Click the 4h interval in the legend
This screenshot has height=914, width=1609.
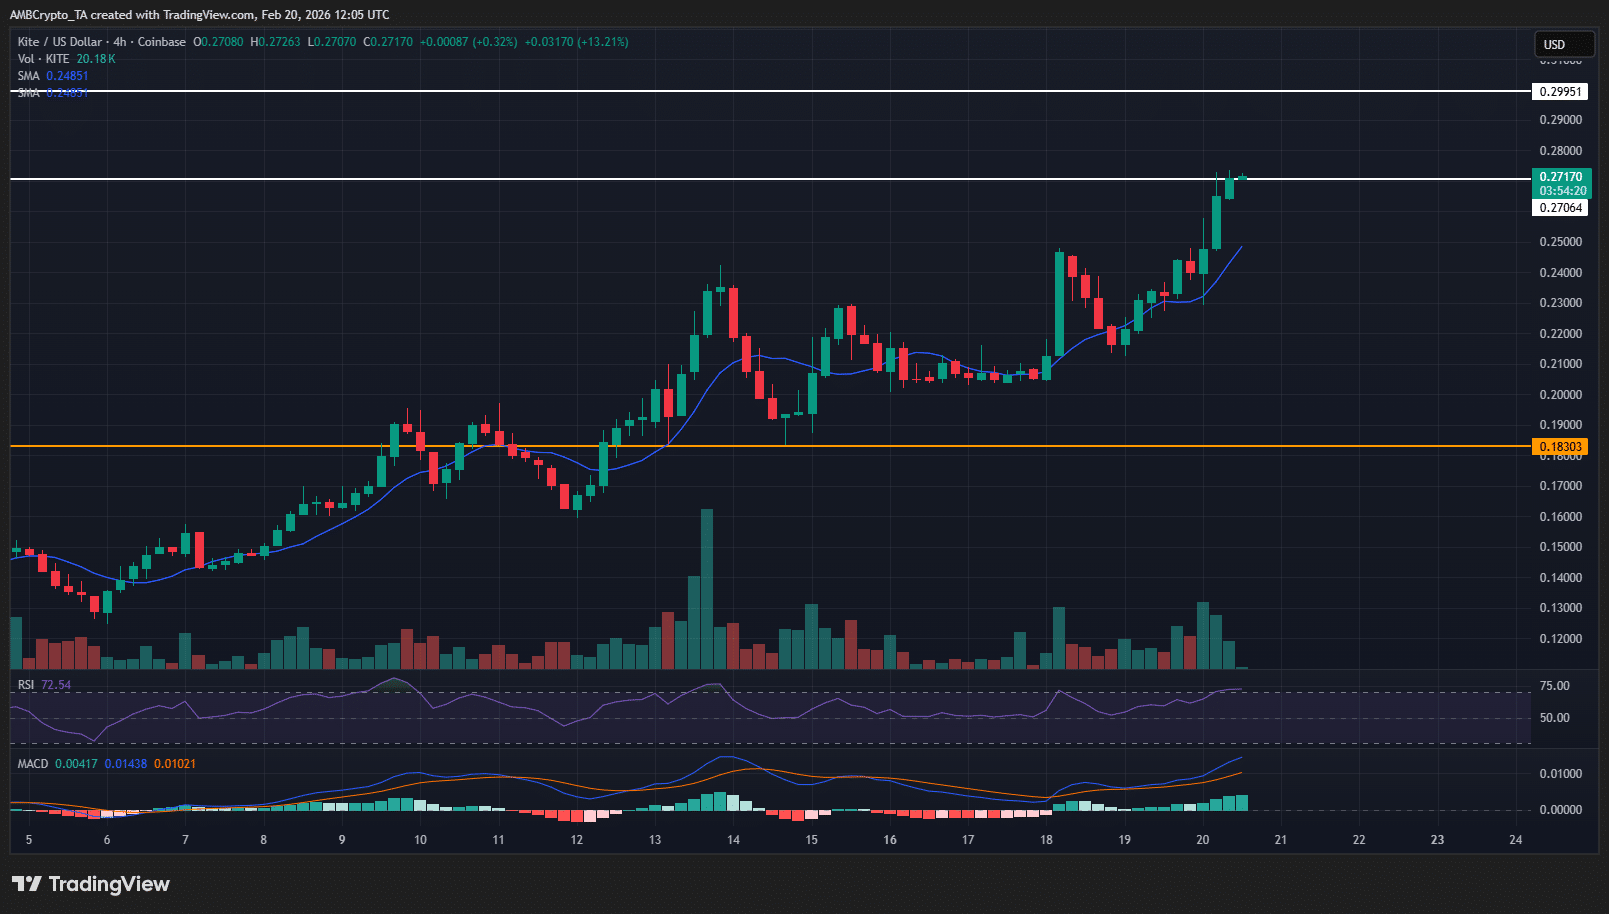click(118, 41)
